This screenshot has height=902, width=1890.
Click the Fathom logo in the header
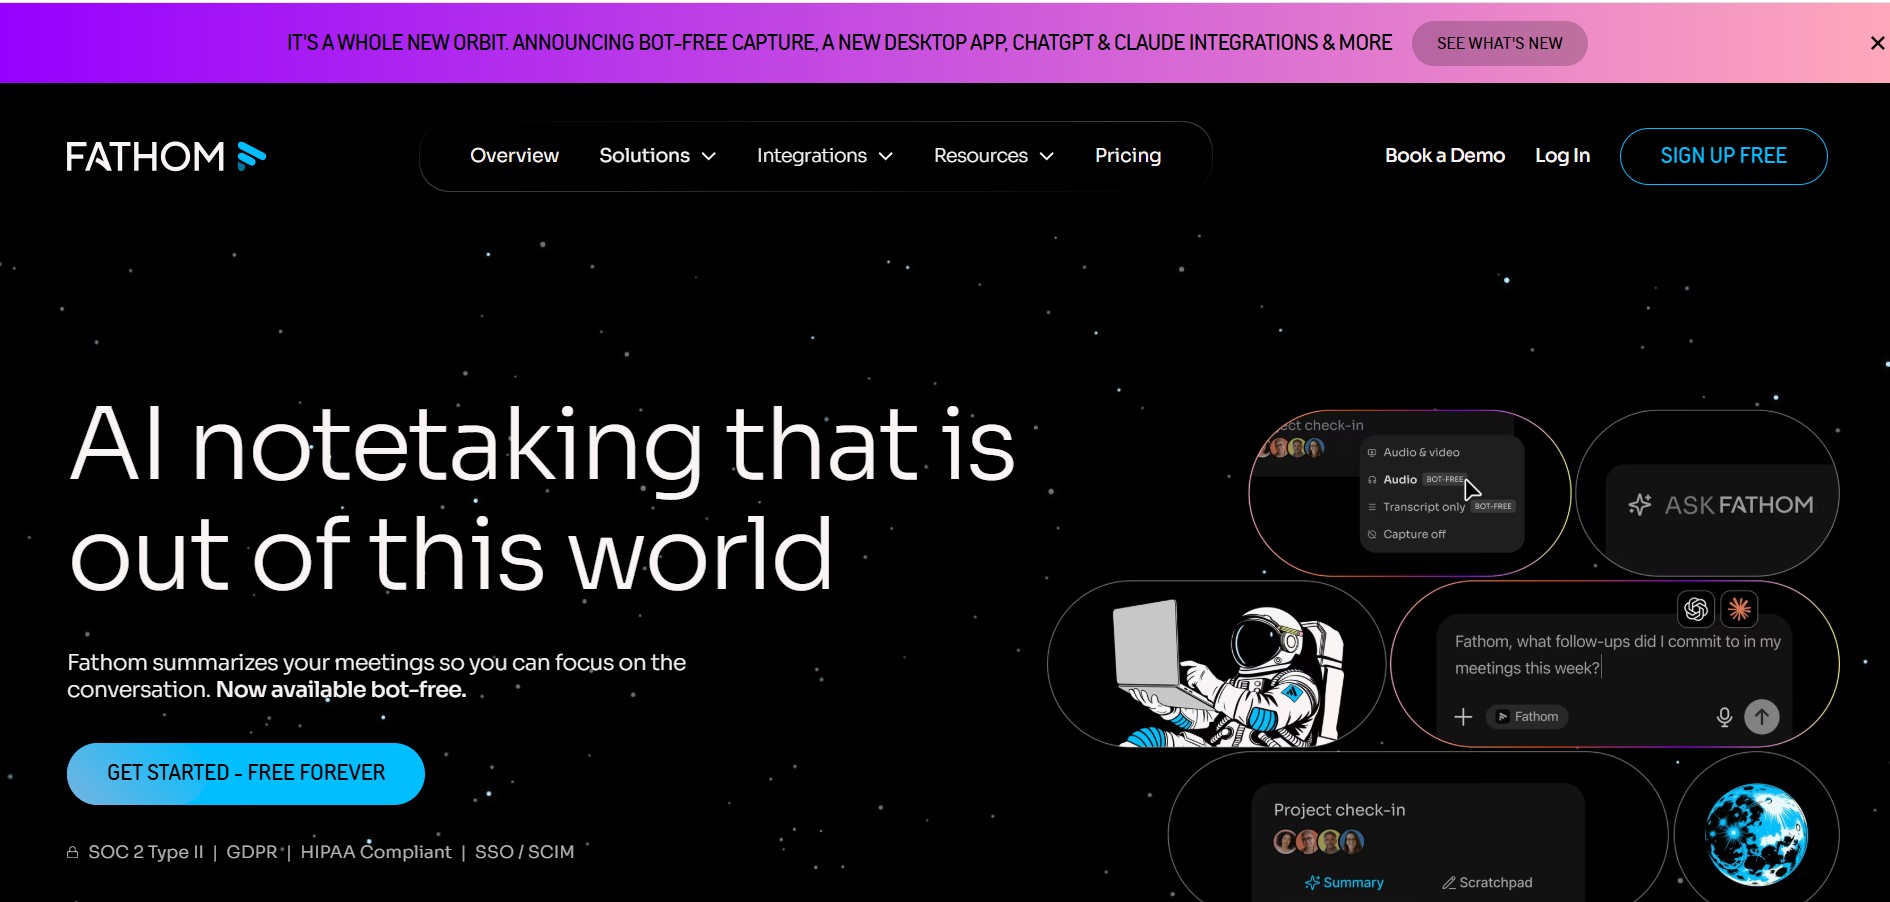coord(166,156)
